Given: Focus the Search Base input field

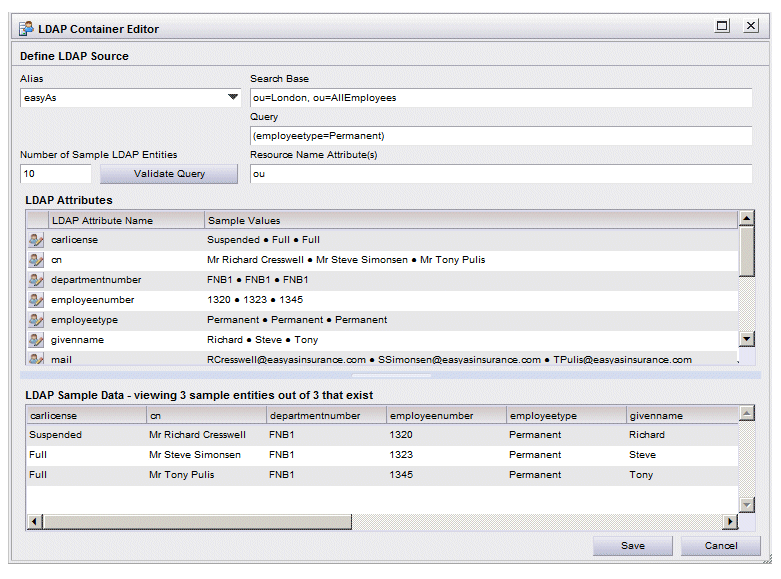Looking at the screenshot, I should pyautogui.click(x=501, y=98).
